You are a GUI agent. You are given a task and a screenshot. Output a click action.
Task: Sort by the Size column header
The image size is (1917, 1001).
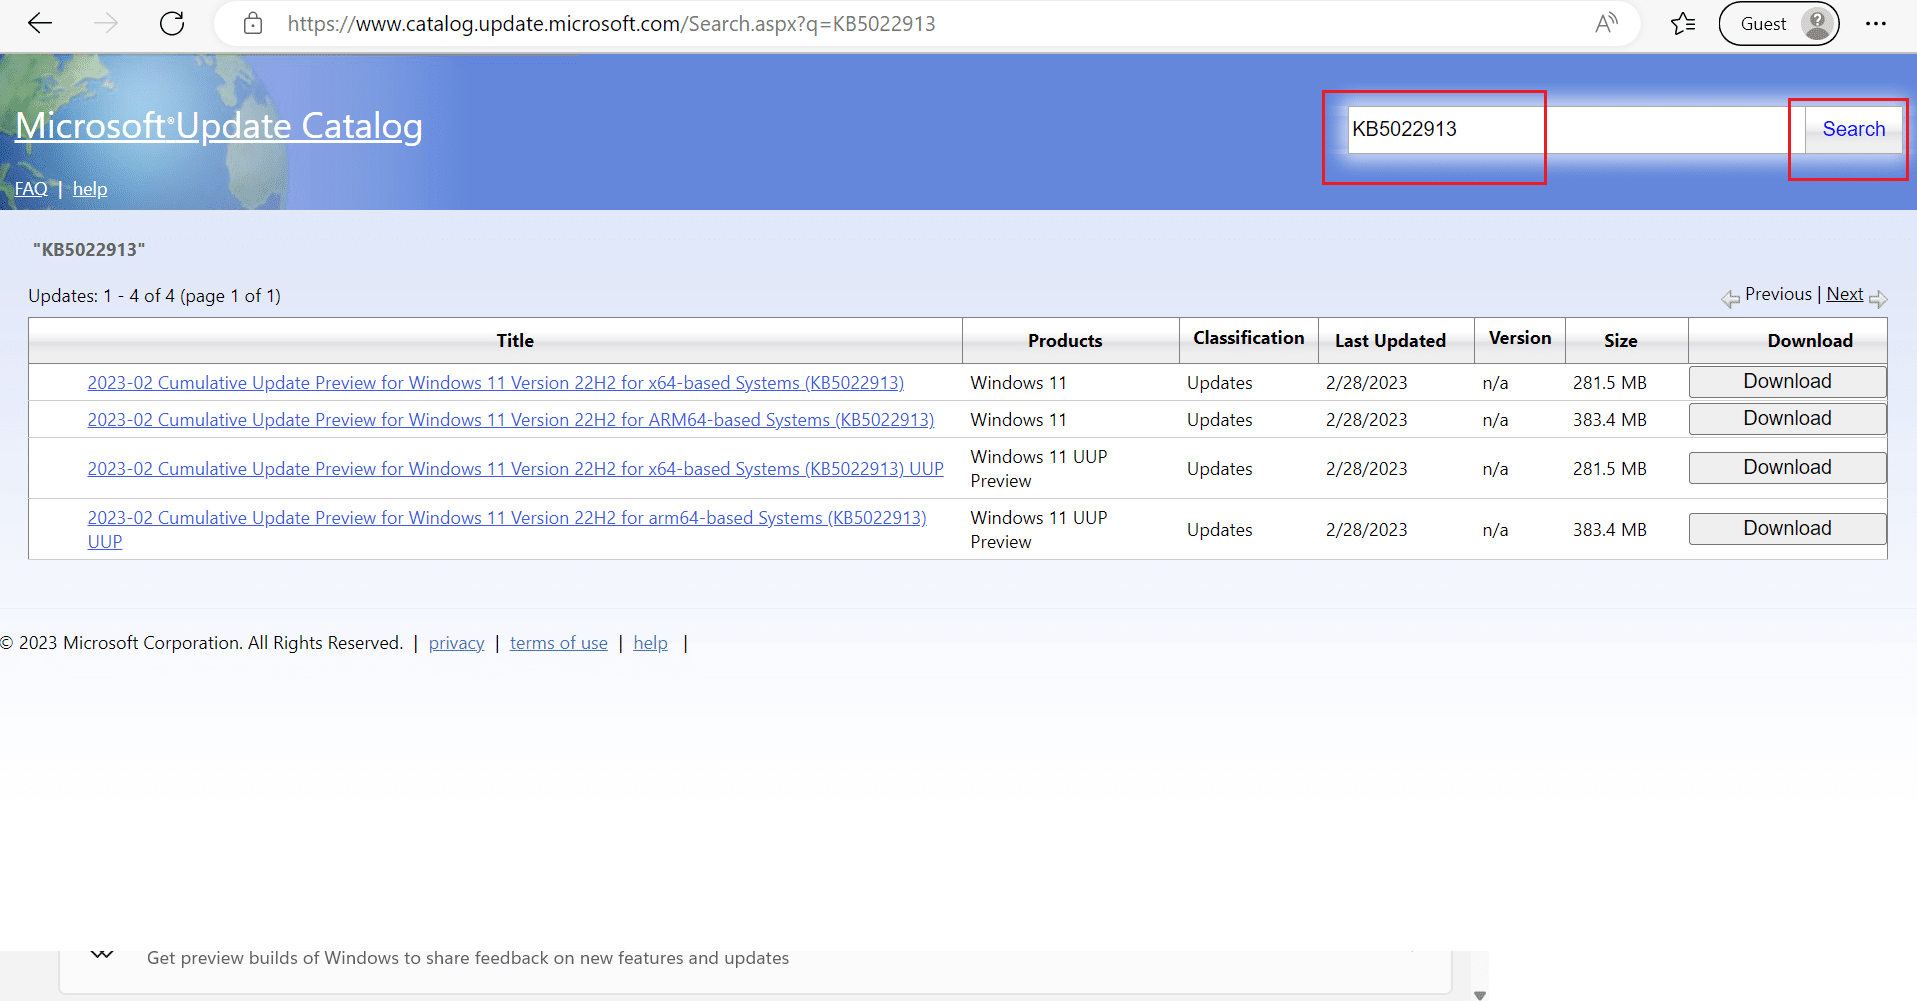click(x=1620, y=341)
